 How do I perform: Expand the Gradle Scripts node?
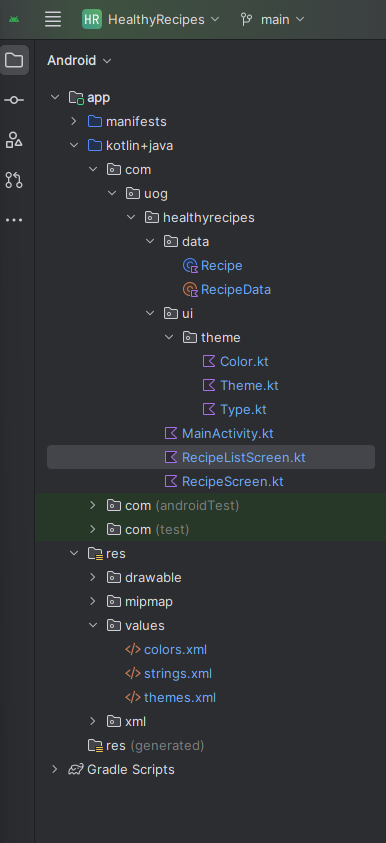click(54, 769)
